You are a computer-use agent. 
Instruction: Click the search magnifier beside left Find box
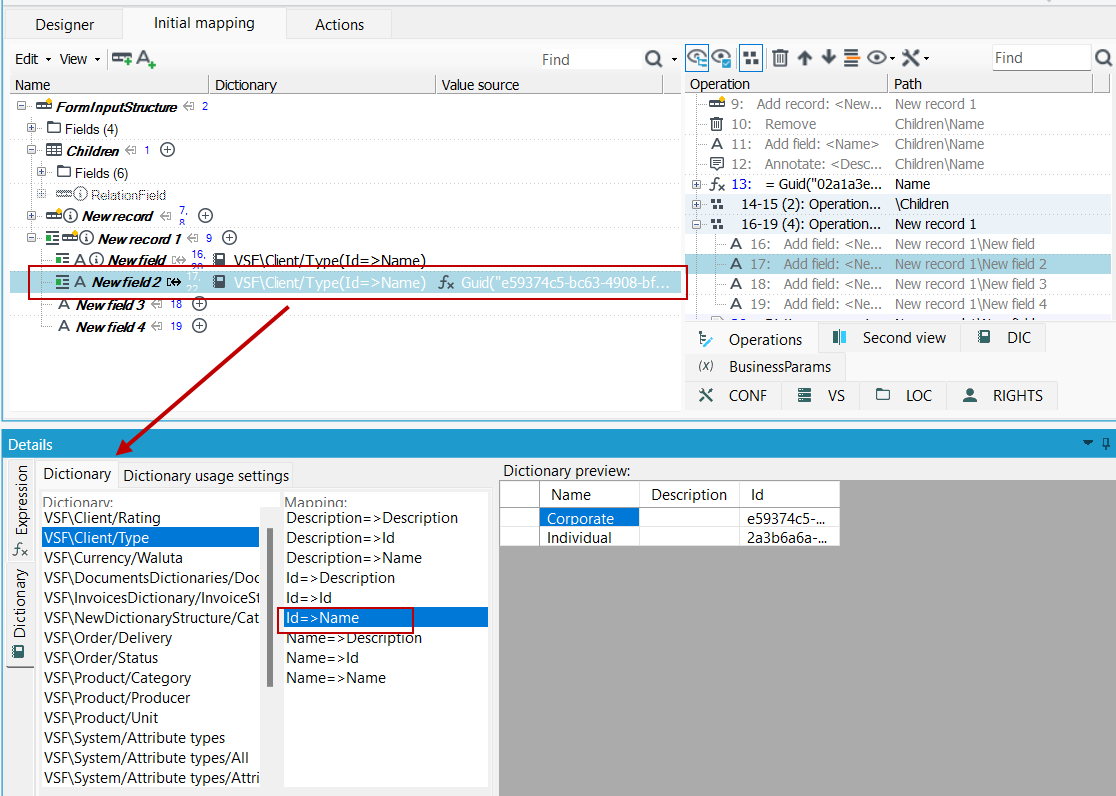653,59
